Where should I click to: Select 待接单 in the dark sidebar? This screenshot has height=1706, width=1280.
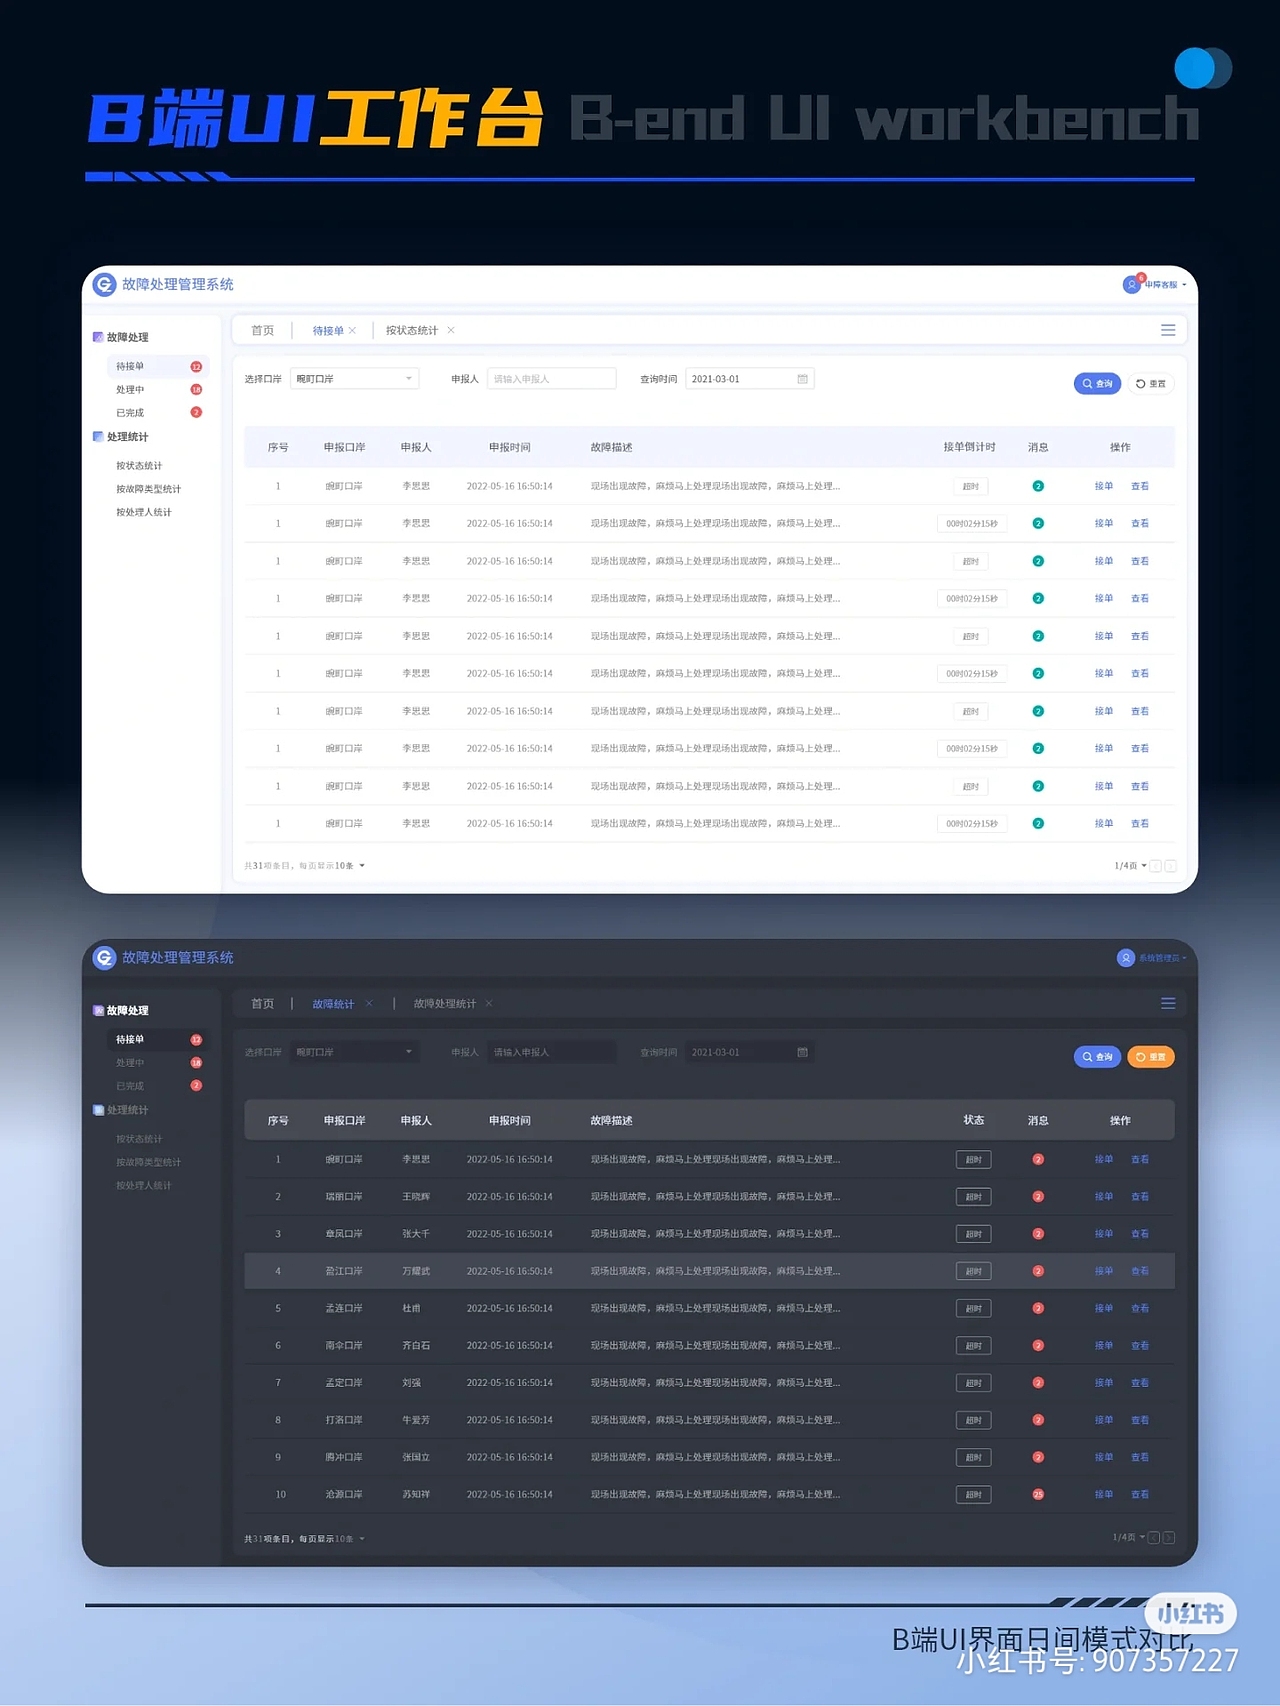click(x=157, y=1040)
